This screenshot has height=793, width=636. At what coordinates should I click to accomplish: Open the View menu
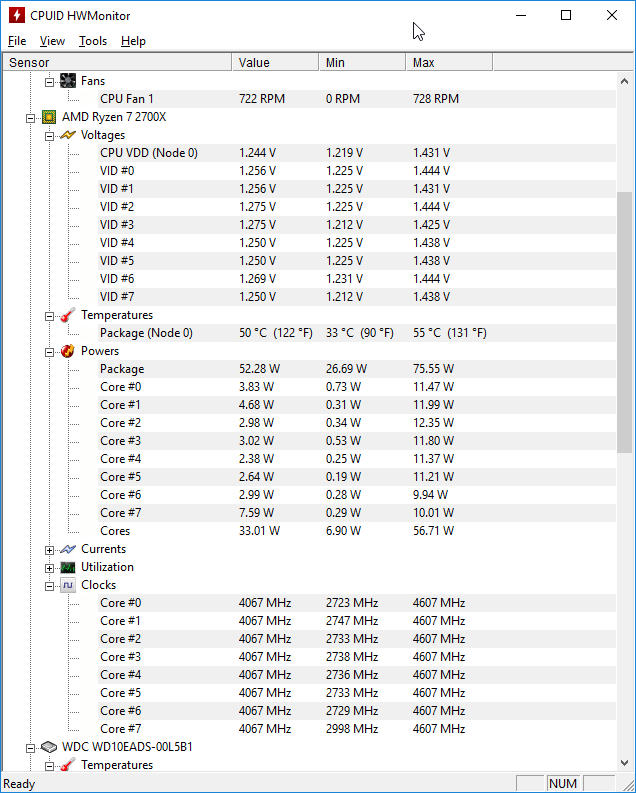pyautogui.click(x=52, y=41)
